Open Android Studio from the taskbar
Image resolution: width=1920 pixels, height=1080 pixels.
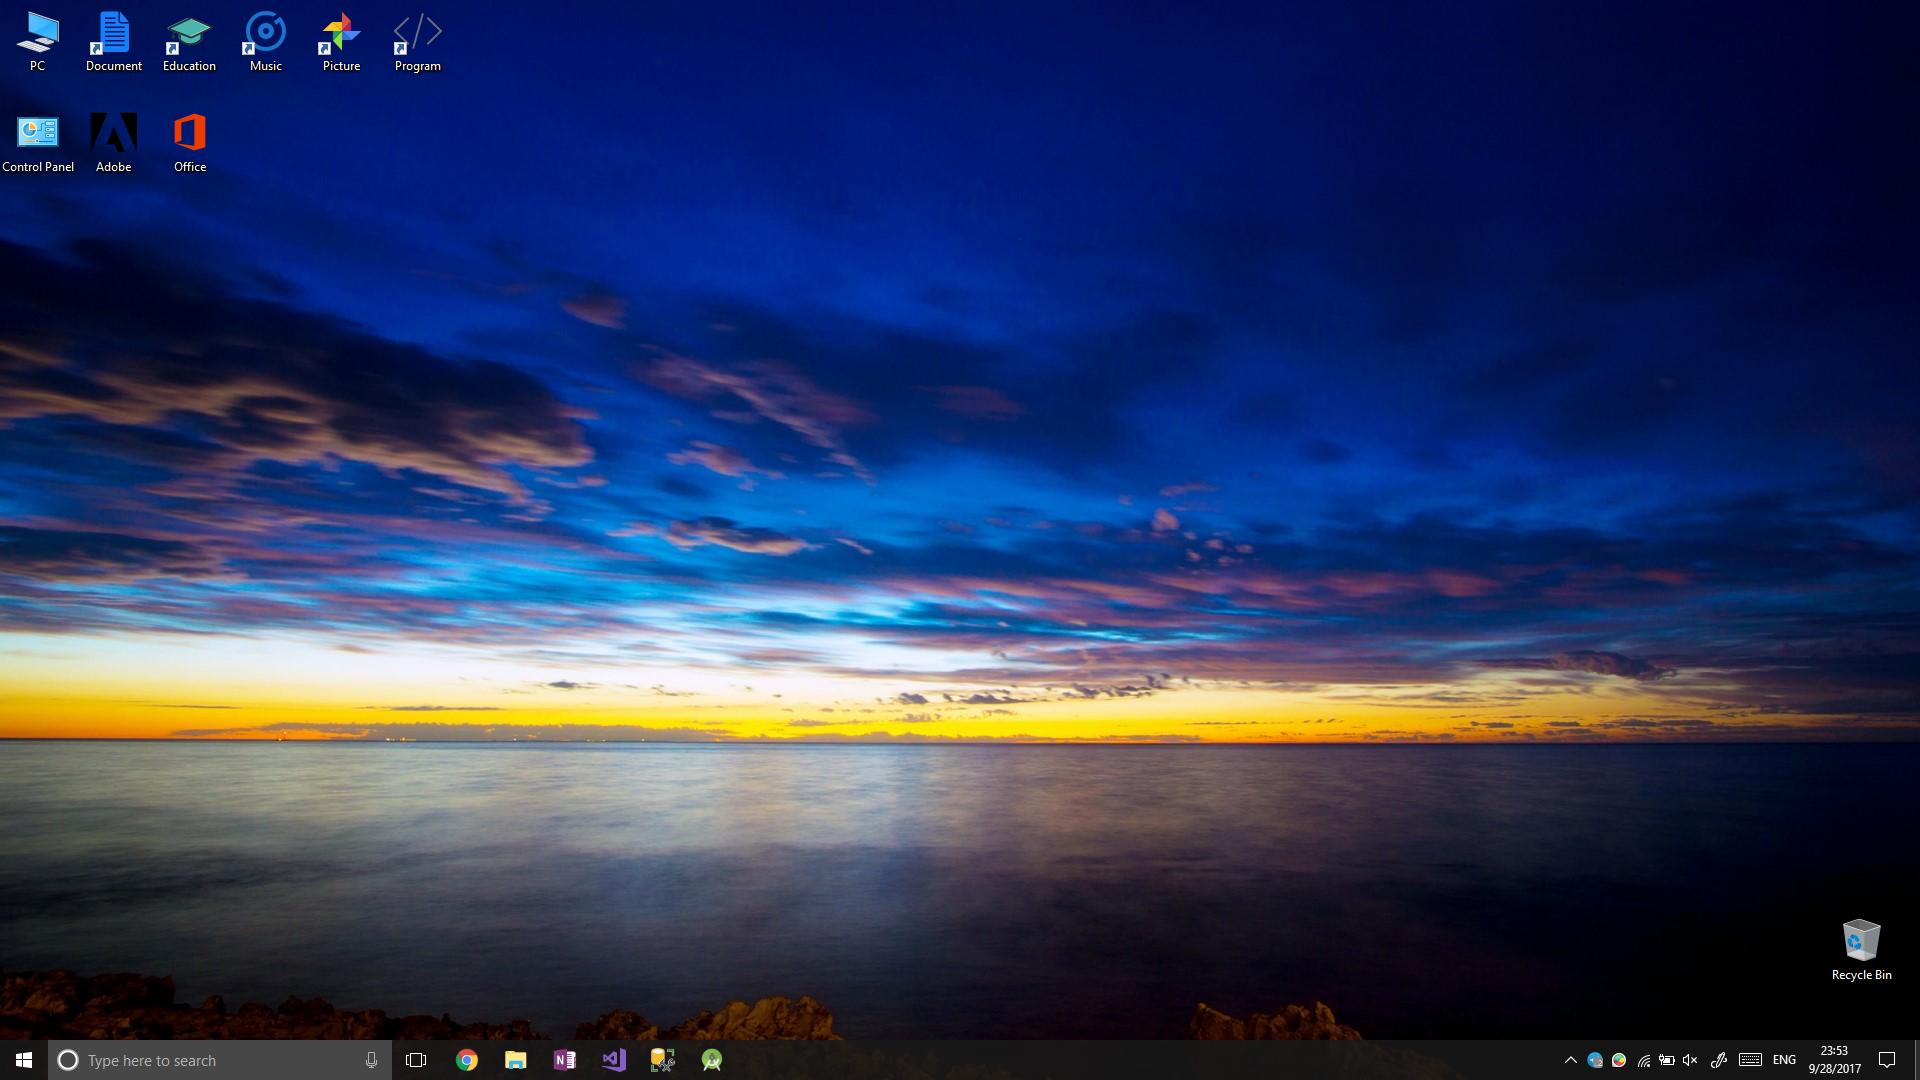(x=712, y=1060)
